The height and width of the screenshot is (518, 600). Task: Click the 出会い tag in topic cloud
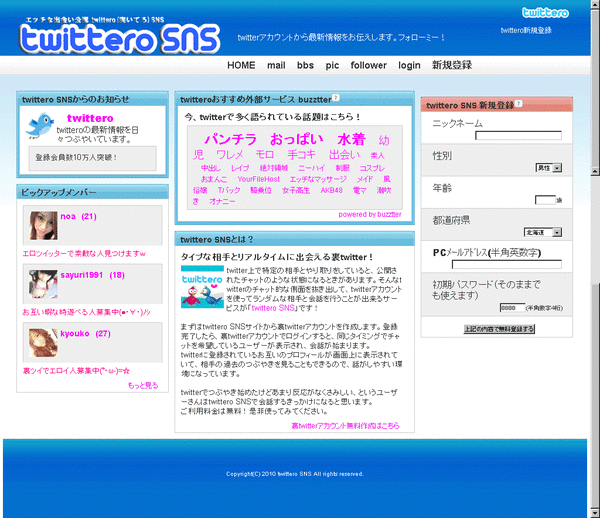[344, 155]
